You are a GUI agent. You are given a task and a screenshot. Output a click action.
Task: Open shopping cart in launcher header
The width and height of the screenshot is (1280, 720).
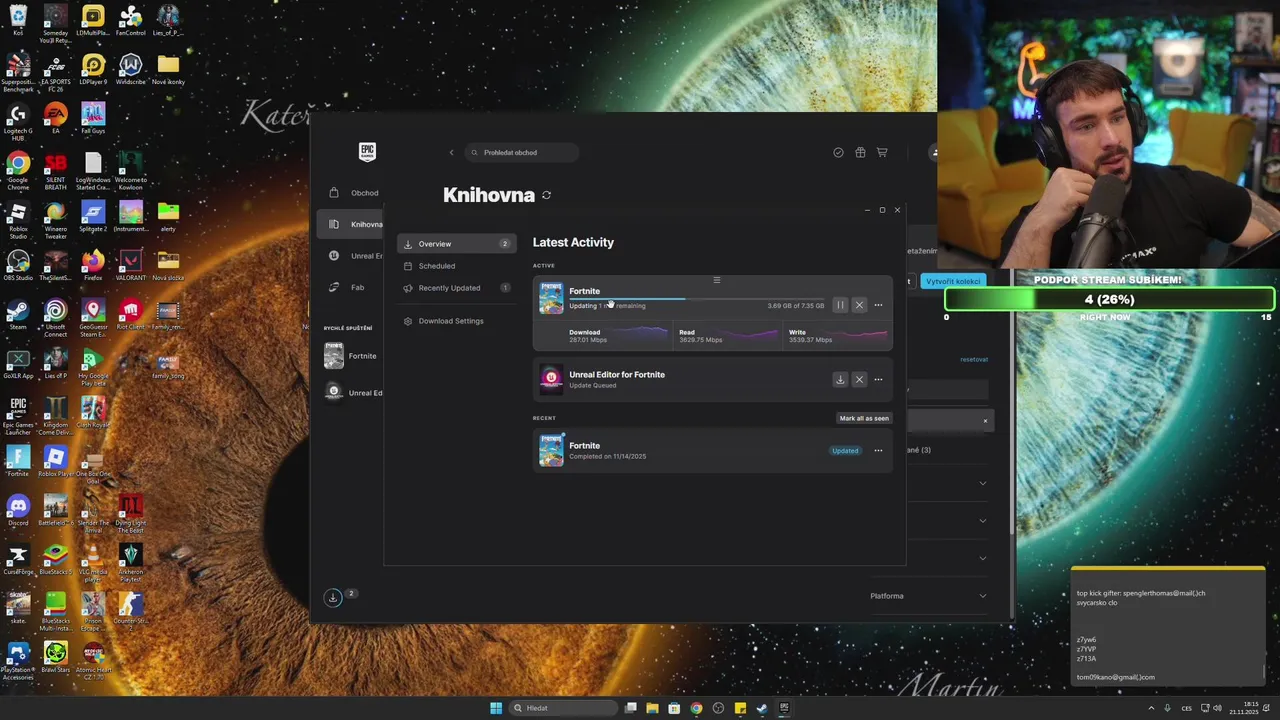pos(882,152)
